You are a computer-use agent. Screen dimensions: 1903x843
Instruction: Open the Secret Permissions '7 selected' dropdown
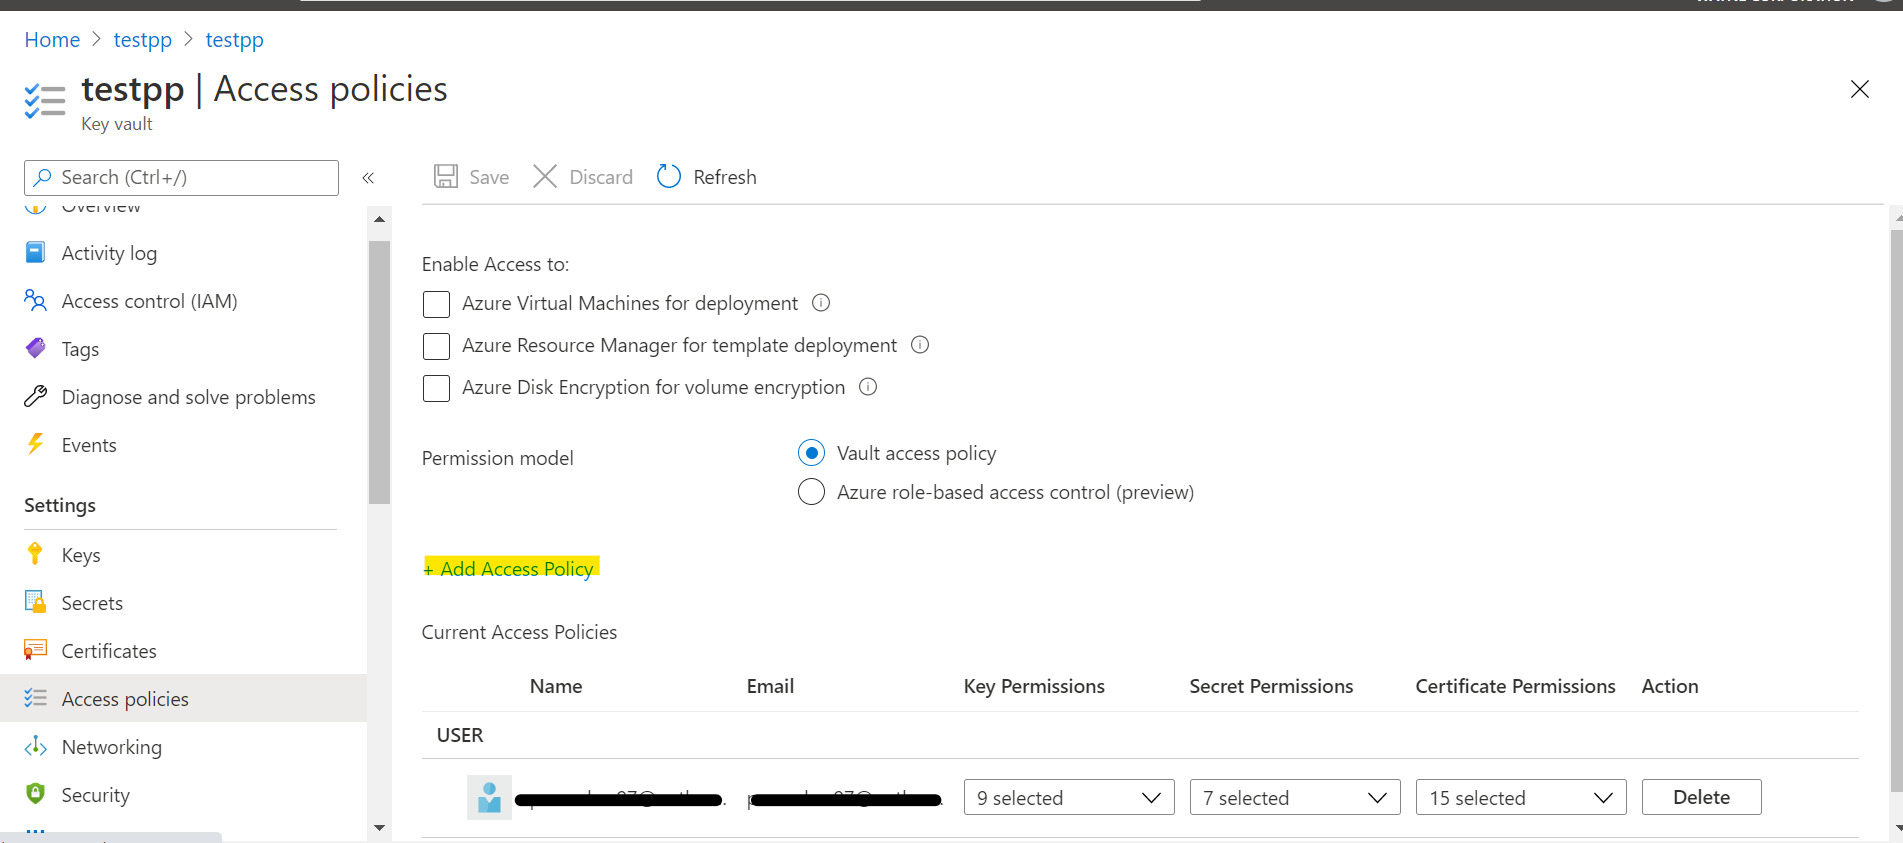1295,797
